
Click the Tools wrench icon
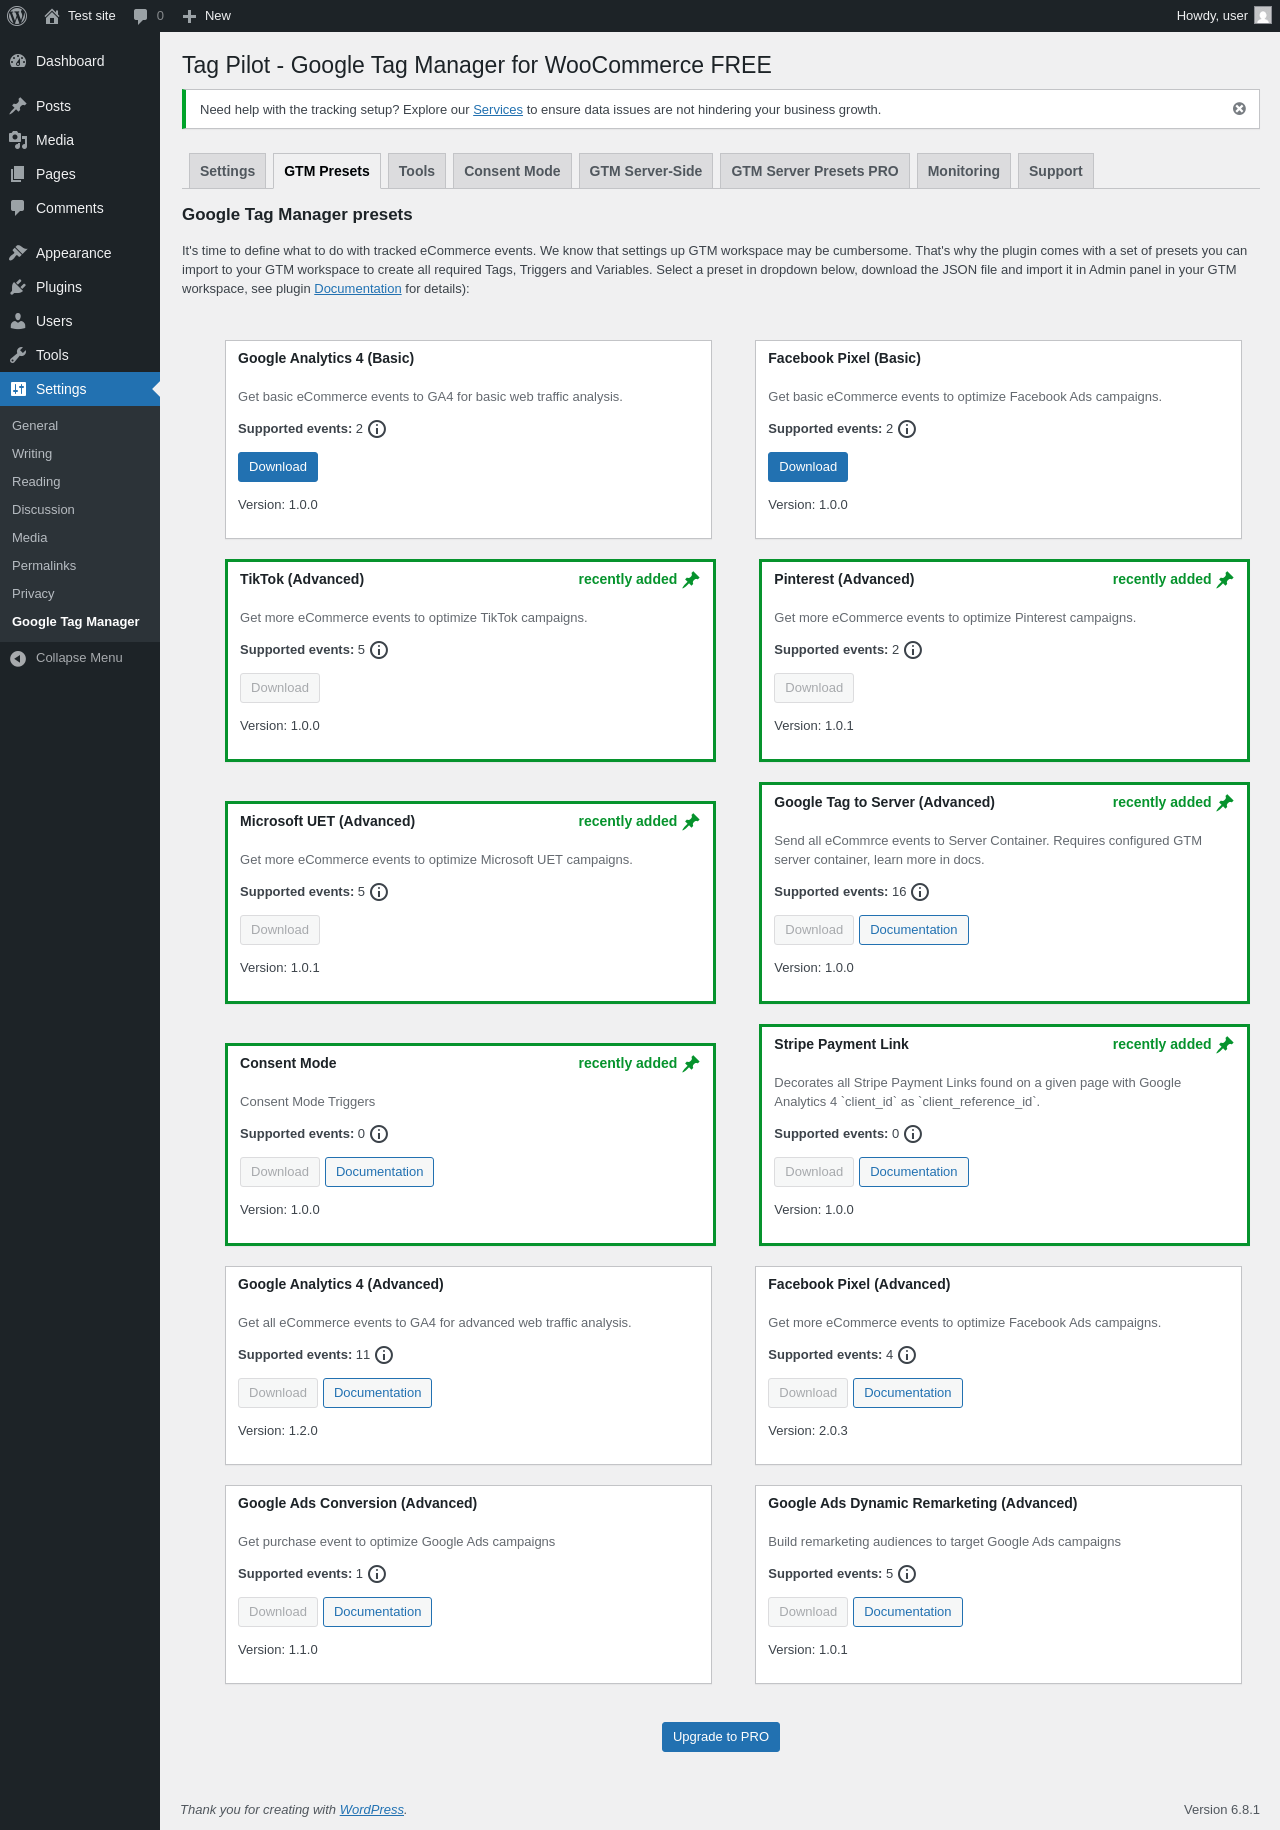coord(18,355)
